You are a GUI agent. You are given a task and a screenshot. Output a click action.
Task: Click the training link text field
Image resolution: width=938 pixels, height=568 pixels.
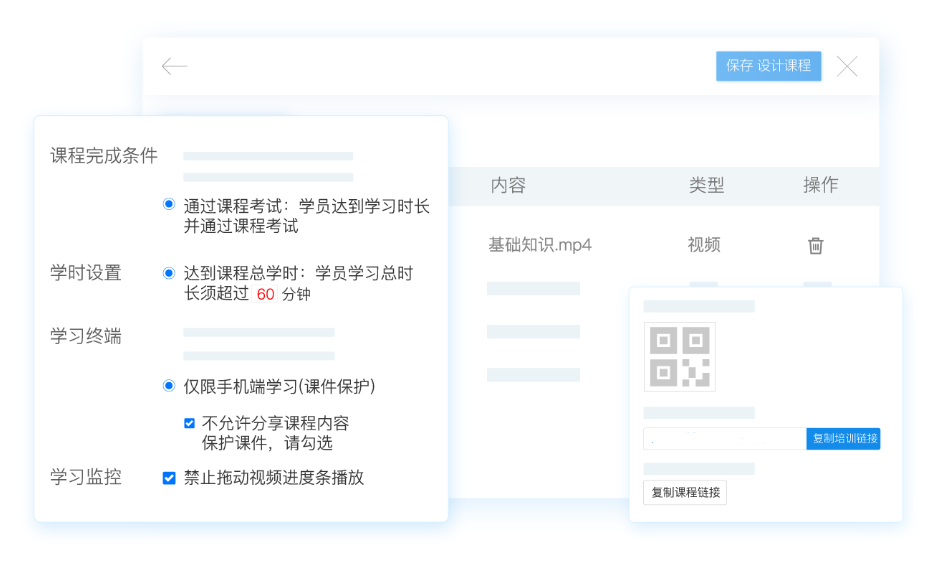(x=724, y=439)
